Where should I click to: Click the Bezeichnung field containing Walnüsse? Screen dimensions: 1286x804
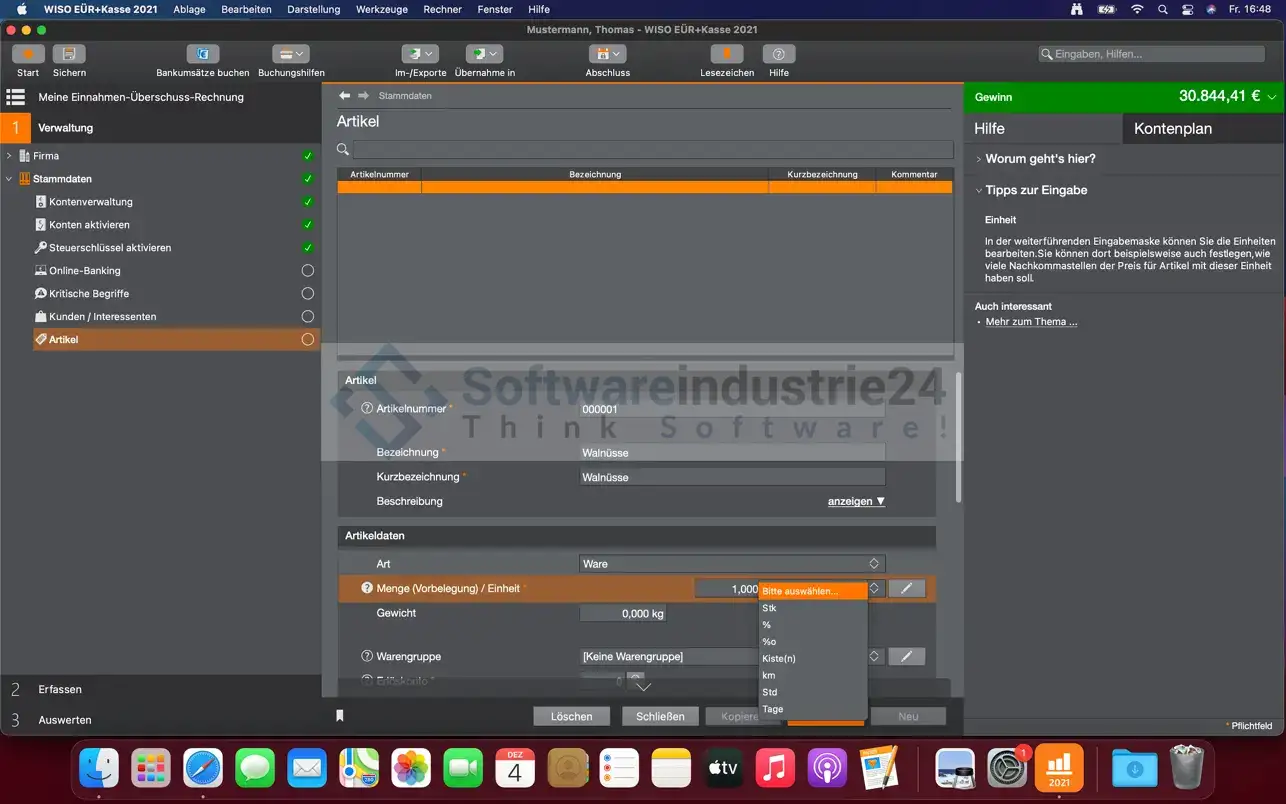(731, 453)
